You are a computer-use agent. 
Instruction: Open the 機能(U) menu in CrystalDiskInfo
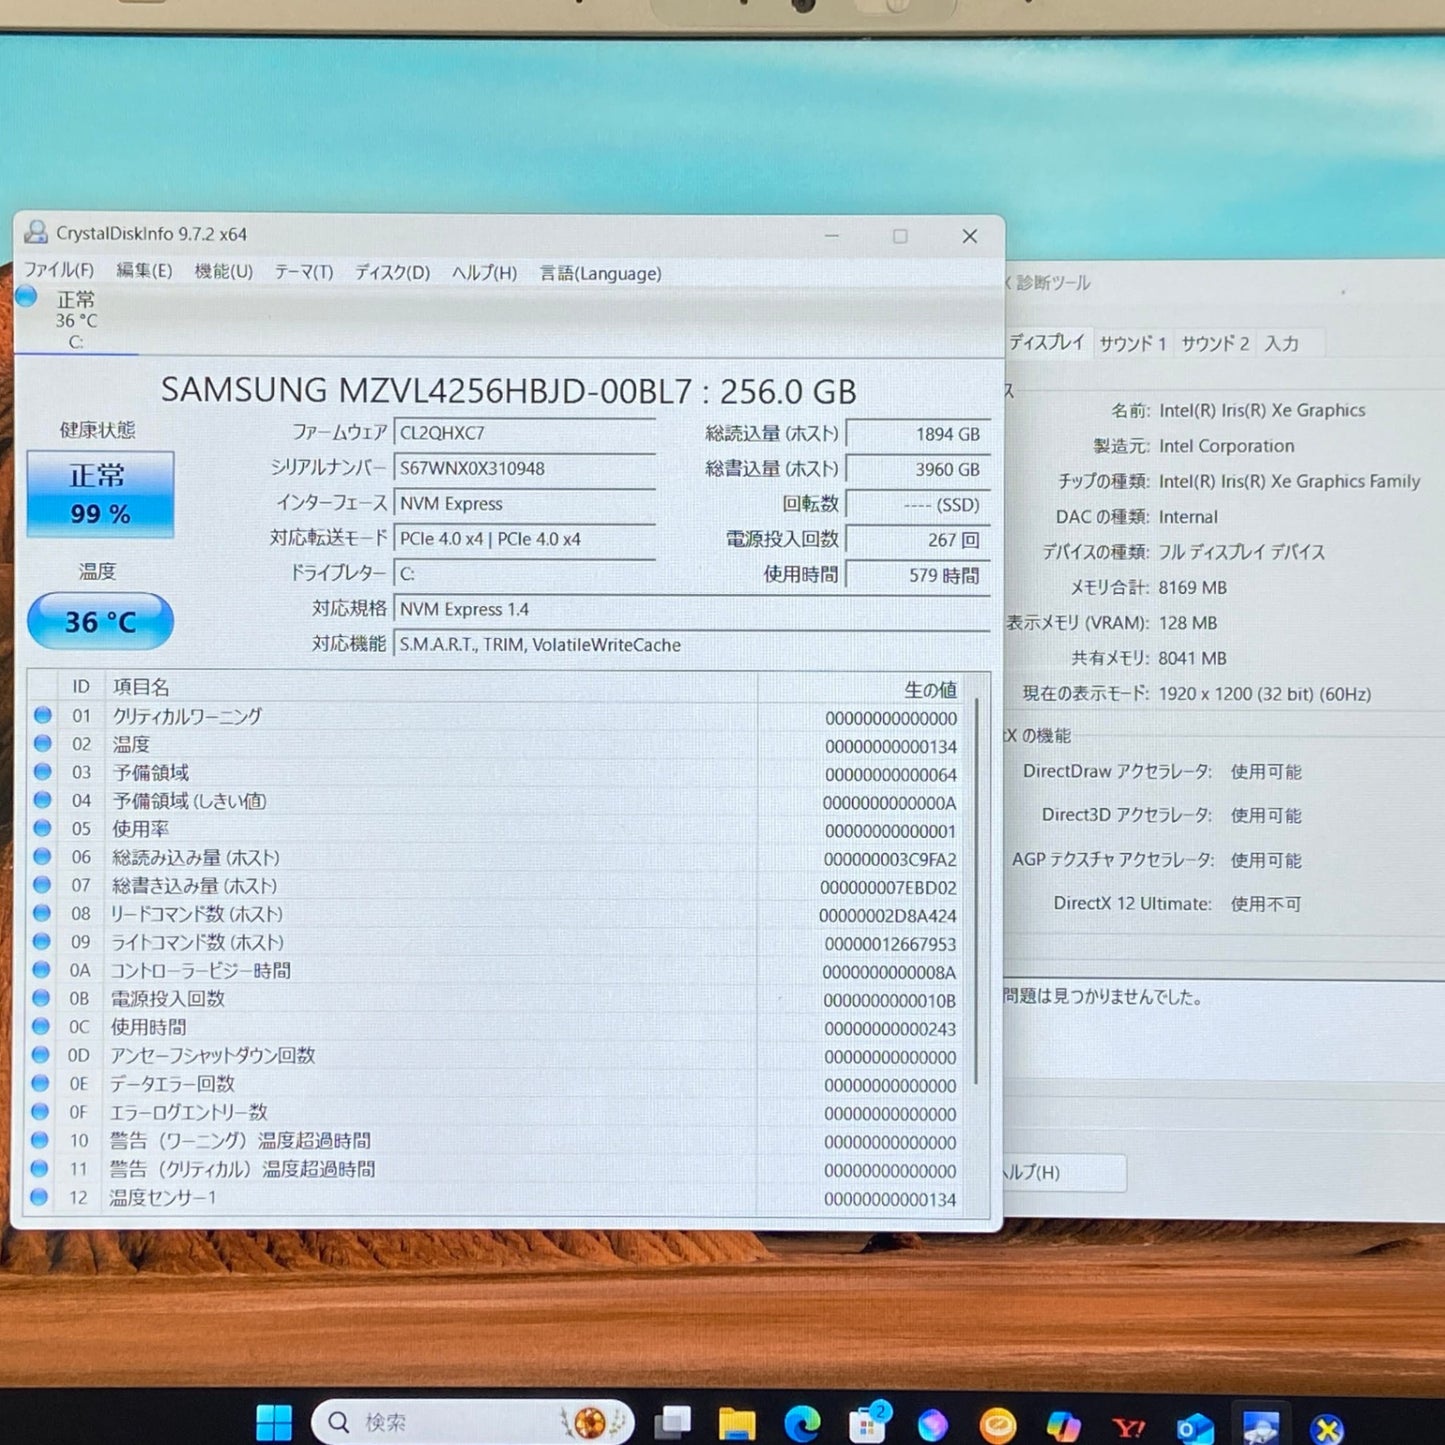click(x=222, y=272)
